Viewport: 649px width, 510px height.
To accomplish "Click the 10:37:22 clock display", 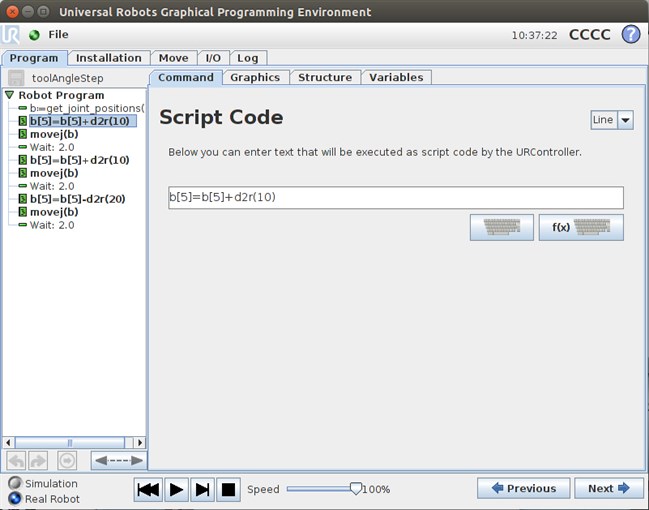I will (x=535, y=36).
